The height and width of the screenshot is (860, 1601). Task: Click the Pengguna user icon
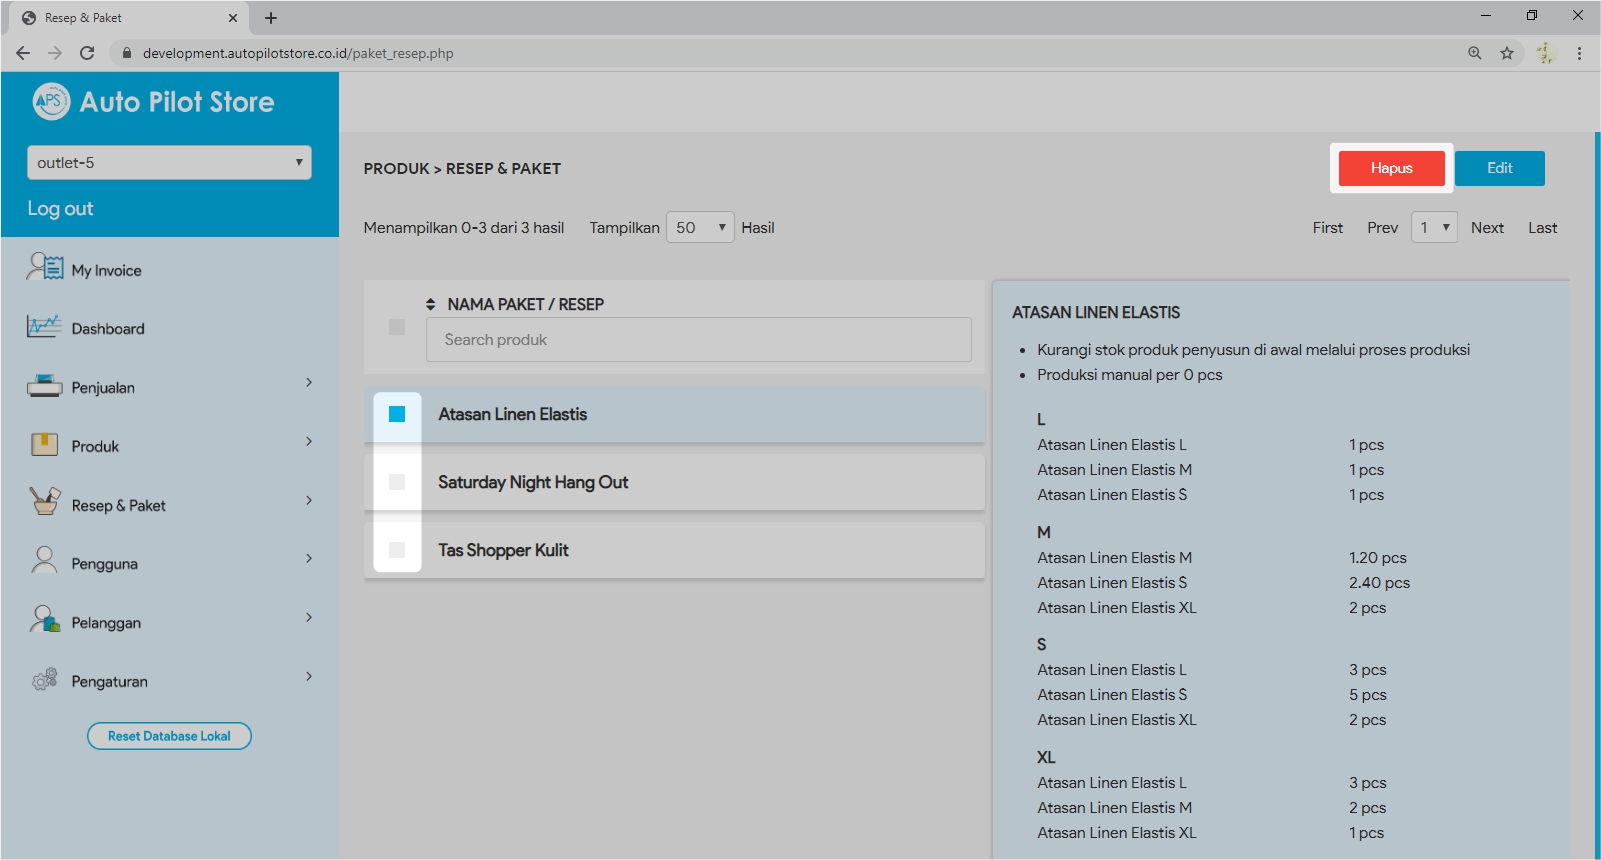pyautogui.click(x=44, y=561)
